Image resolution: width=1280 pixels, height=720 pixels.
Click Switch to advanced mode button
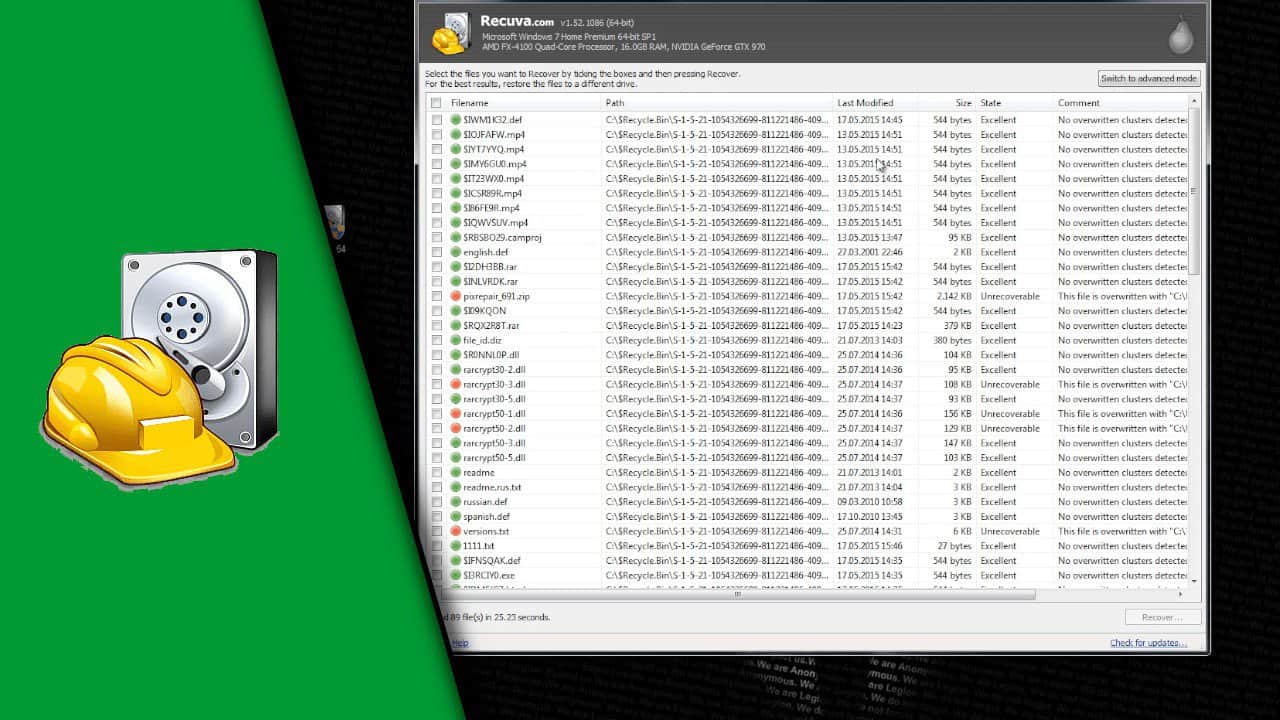tap(1148, 78)
